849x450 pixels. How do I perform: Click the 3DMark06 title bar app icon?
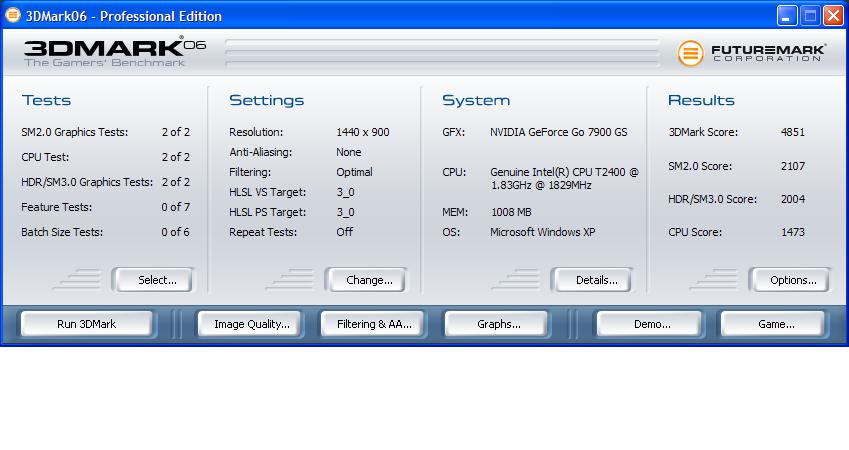tap(12, 15)
